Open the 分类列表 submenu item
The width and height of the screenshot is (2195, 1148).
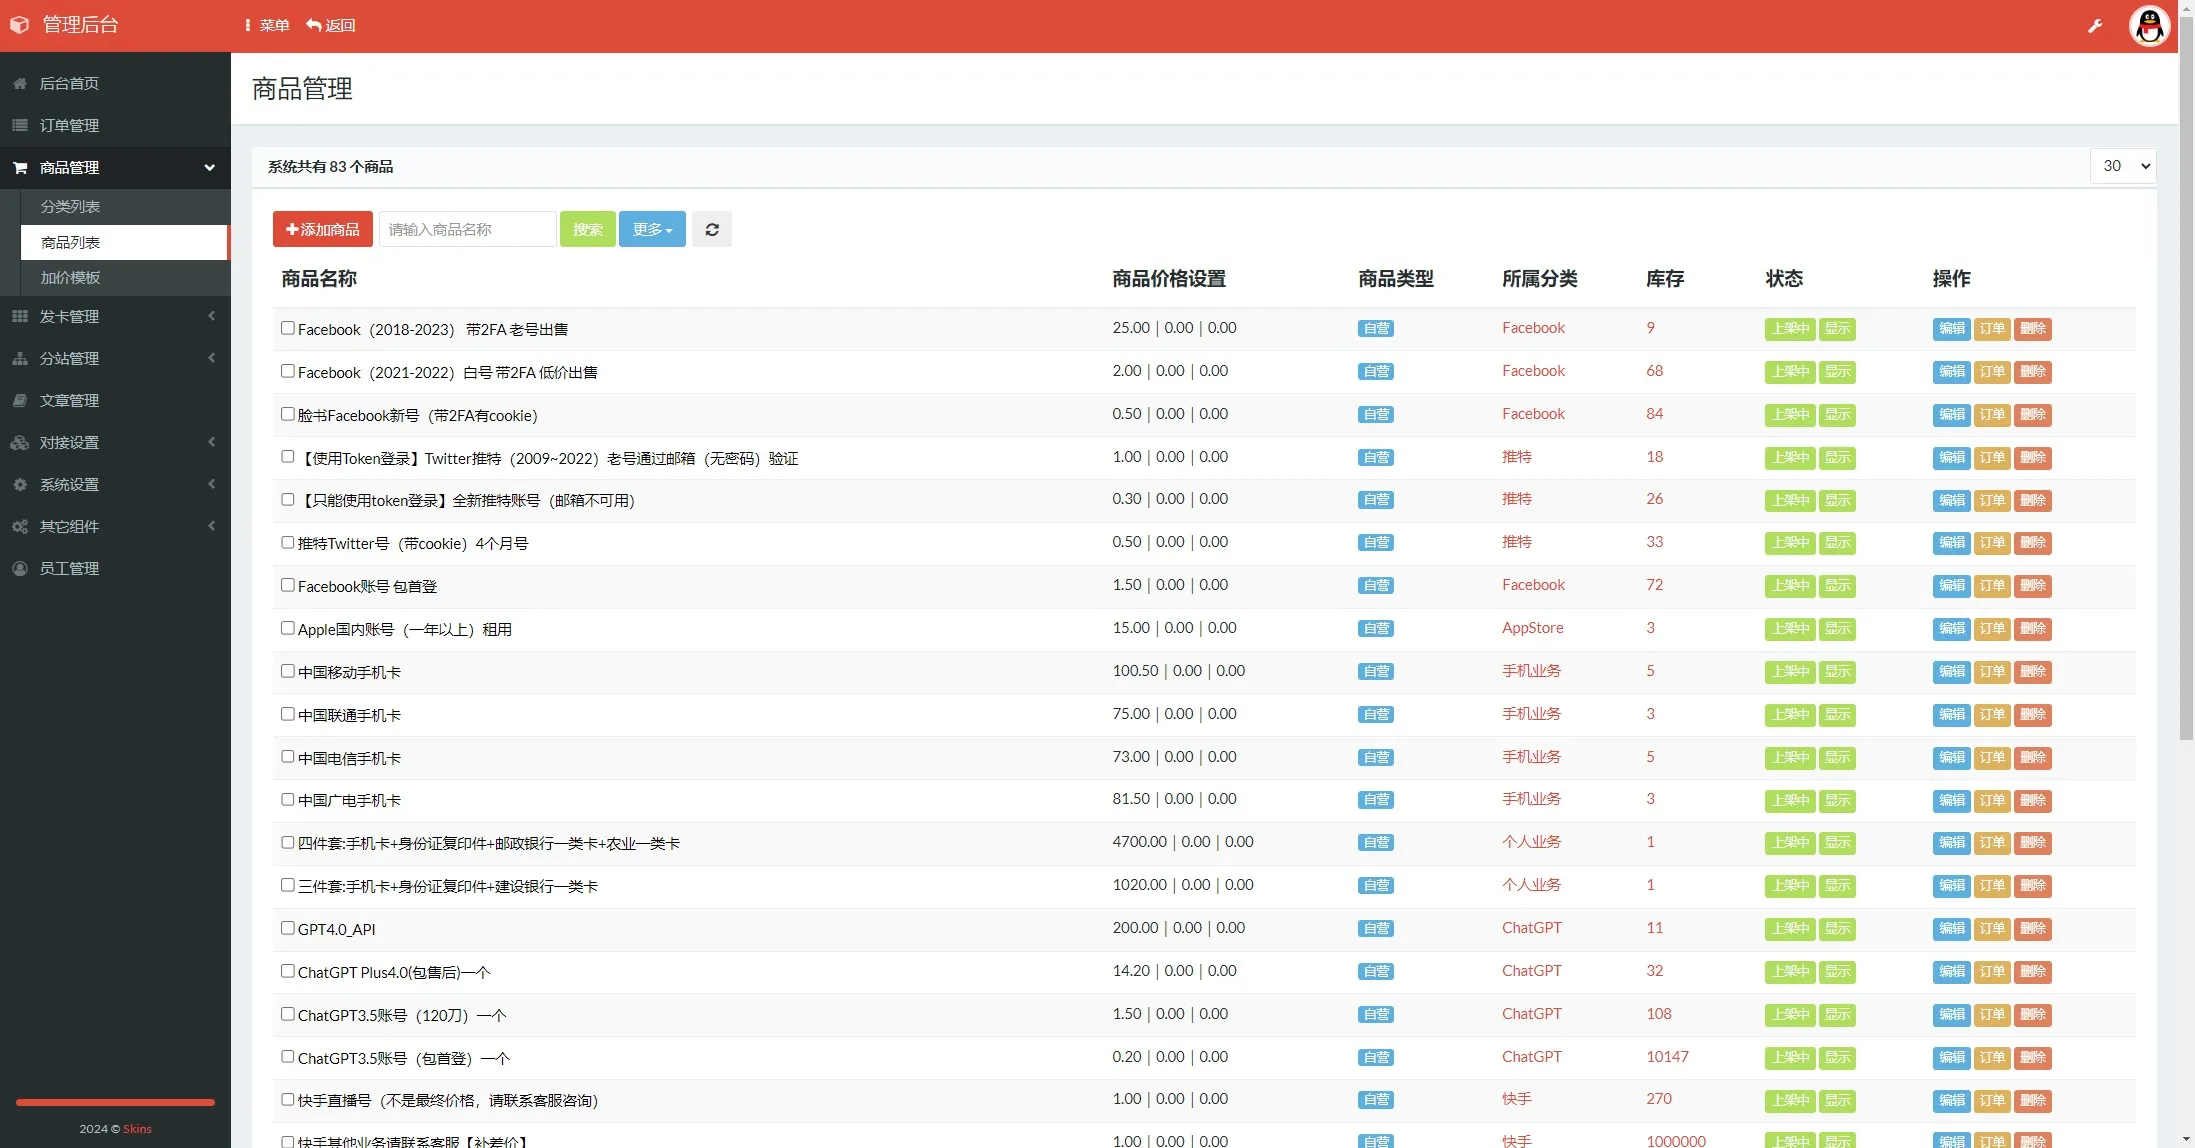tap(70, 207)
